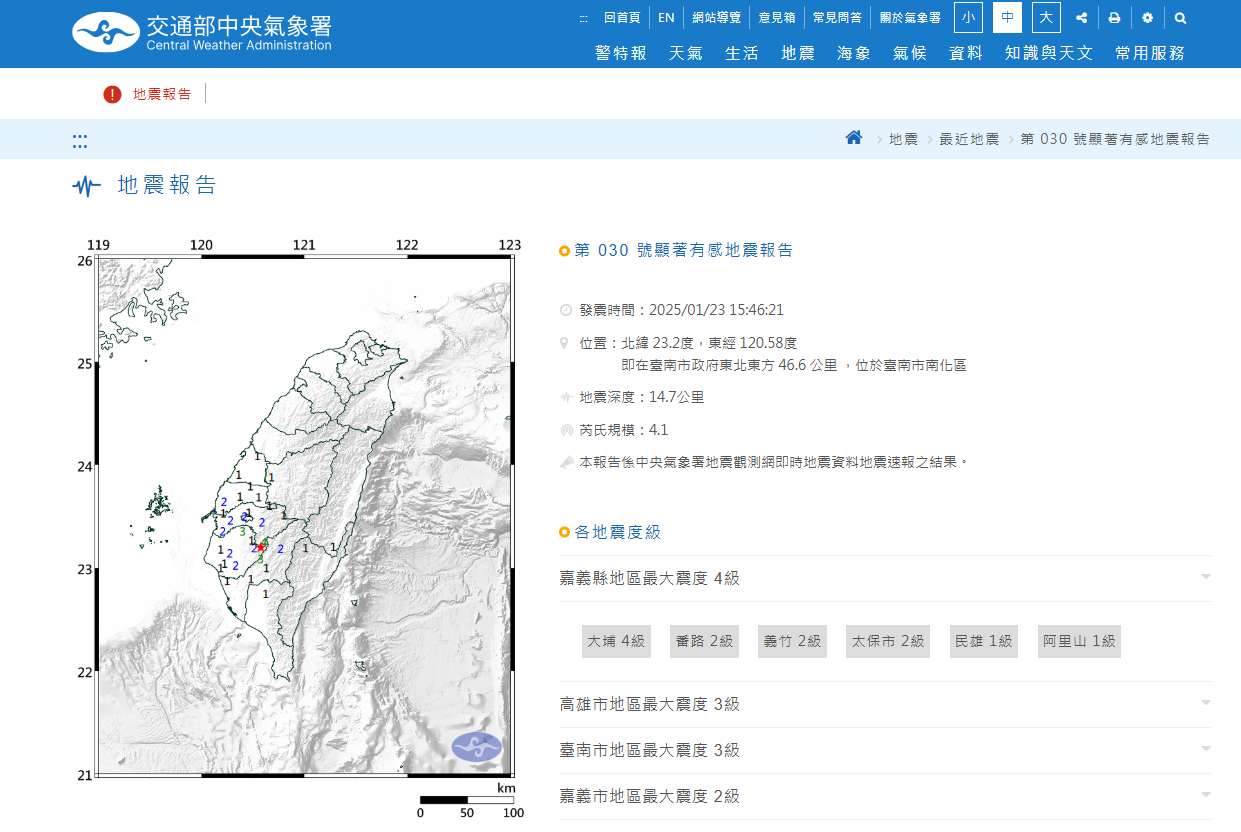Click the earthquake intensity map image
This screenshot has height=832, width=1241.
305,515
